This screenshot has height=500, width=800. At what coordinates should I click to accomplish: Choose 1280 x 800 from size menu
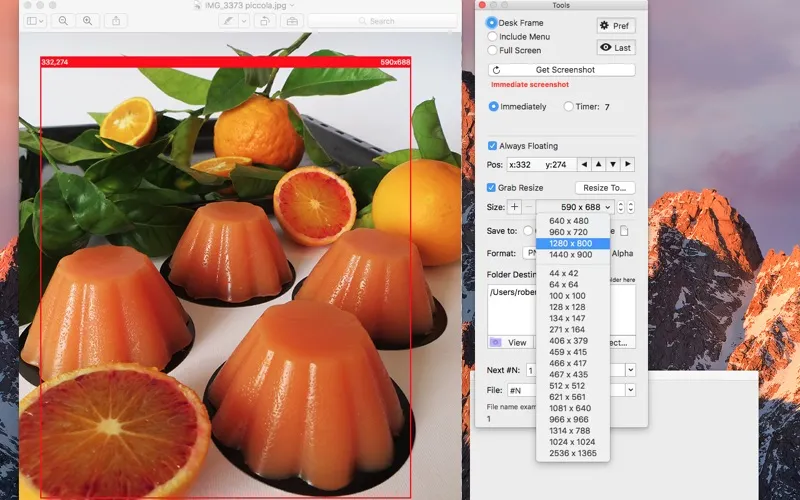click(x=573, y=243)
